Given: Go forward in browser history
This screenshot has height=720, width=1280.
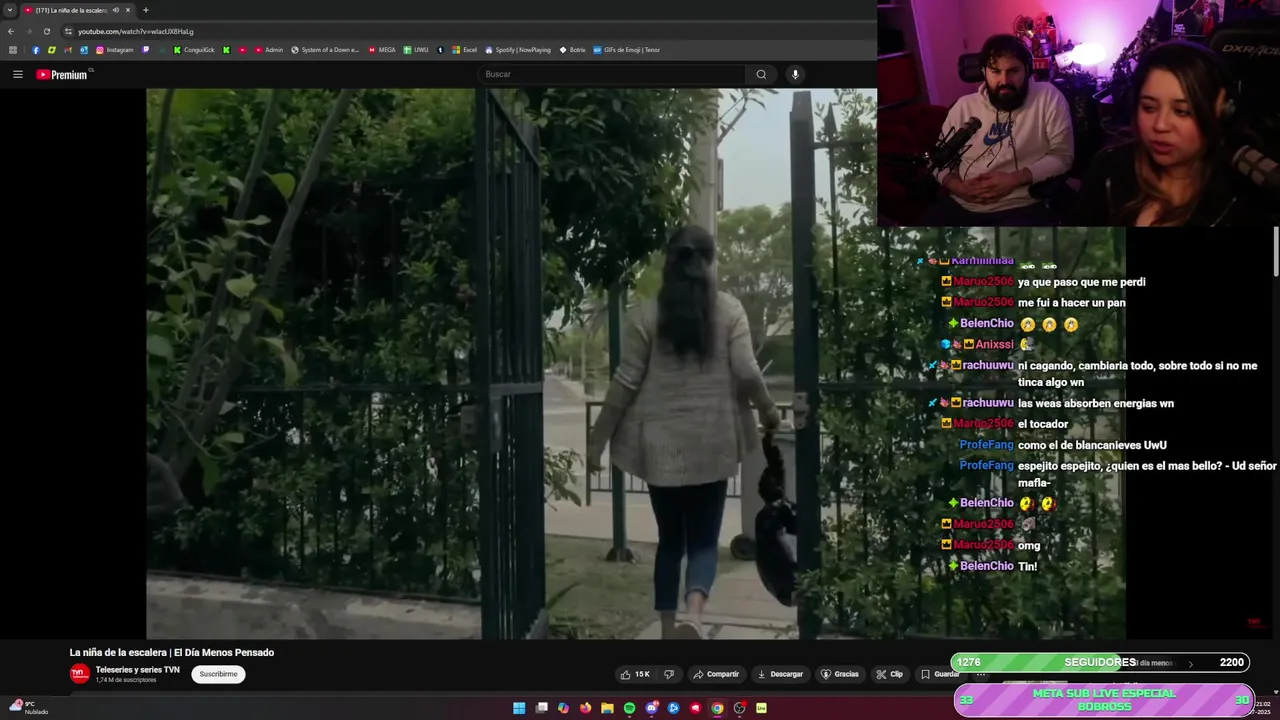Looking at the screenshot, I should (x=29, y=31).
